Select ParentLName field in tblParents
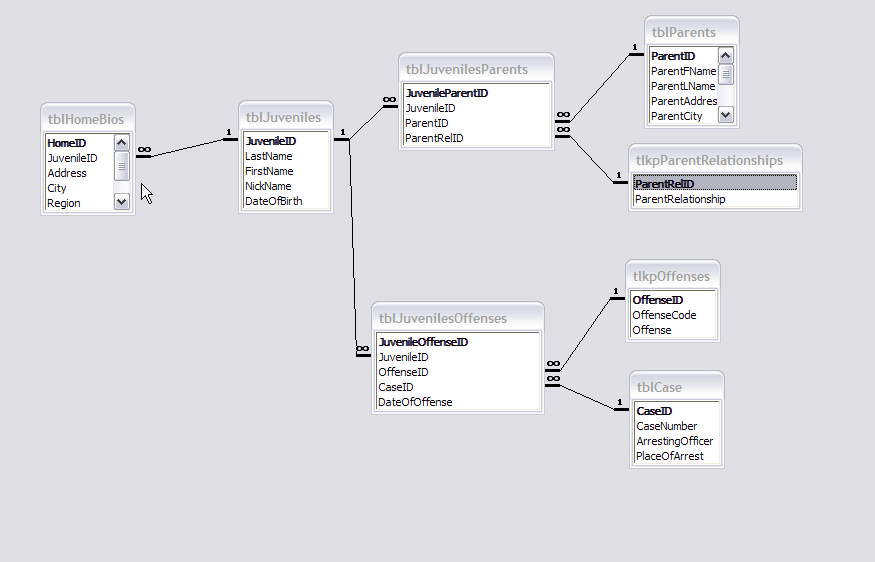875x562 pixels. 684,86
